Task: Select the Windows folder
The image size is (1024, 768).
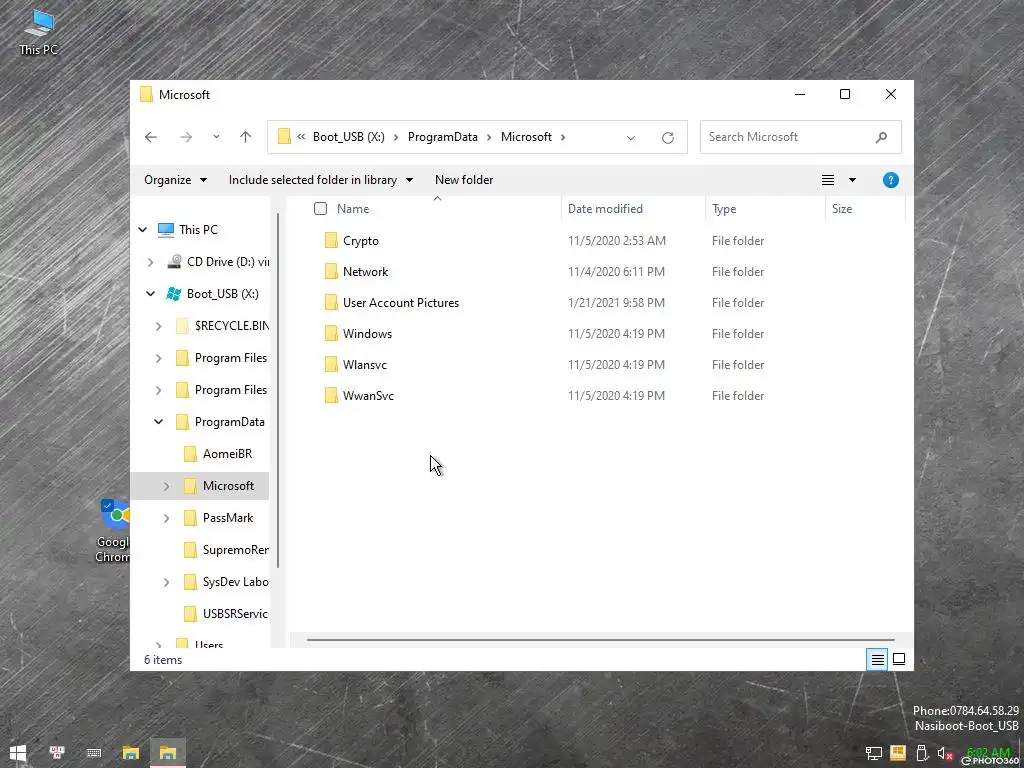Action: (x=367, y=334)
